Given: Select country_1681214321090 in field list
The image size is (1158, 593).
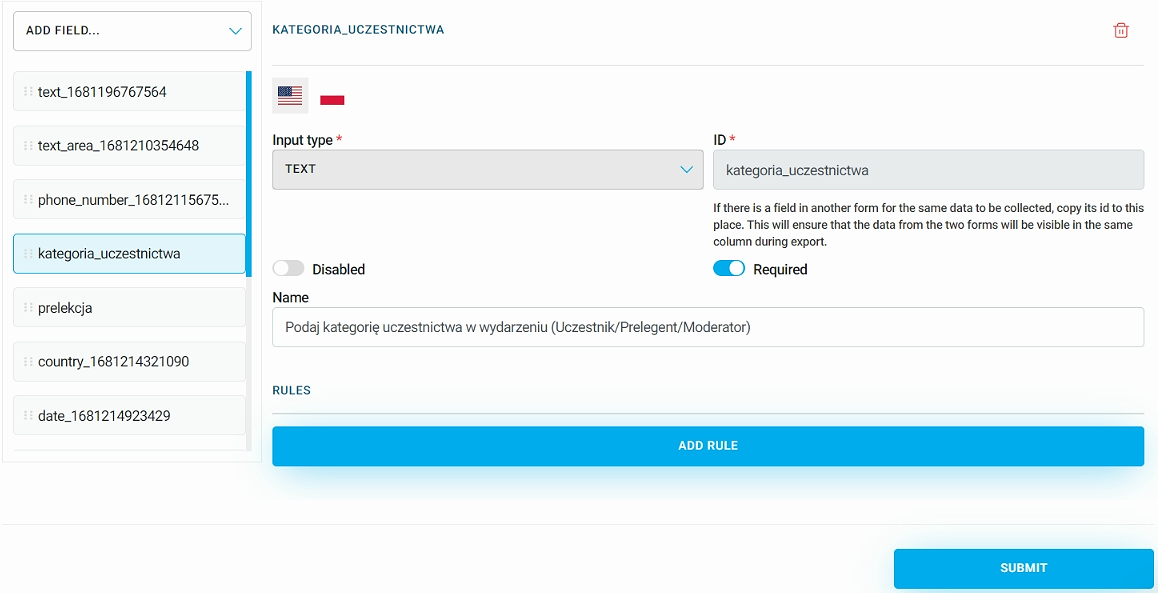Looking at the screenshot, I should pos(129,362).
